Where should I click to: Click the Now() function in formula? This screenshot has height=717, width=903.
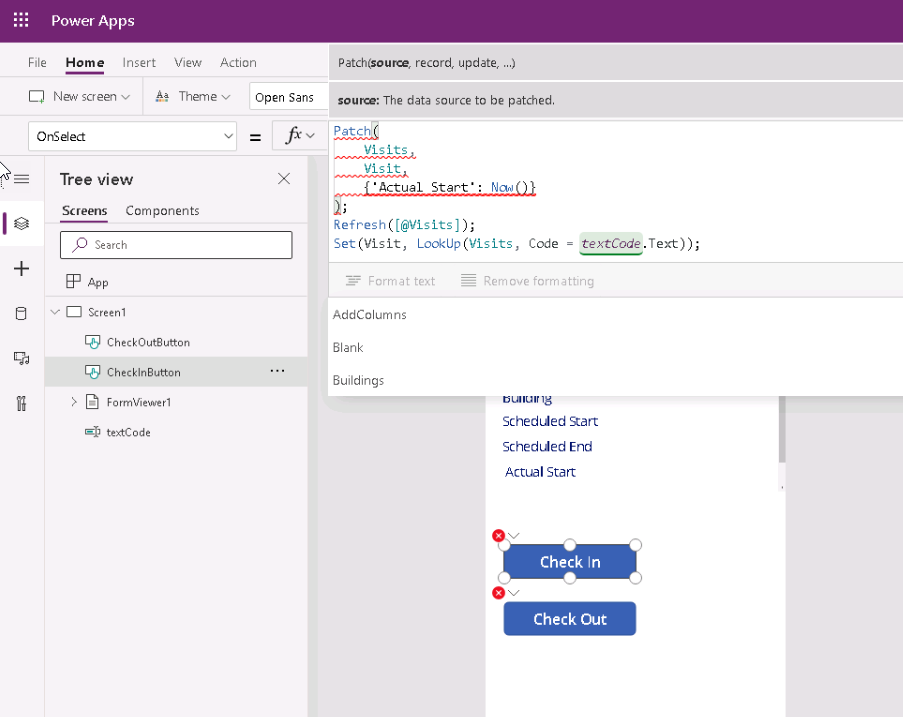point(509,187)
